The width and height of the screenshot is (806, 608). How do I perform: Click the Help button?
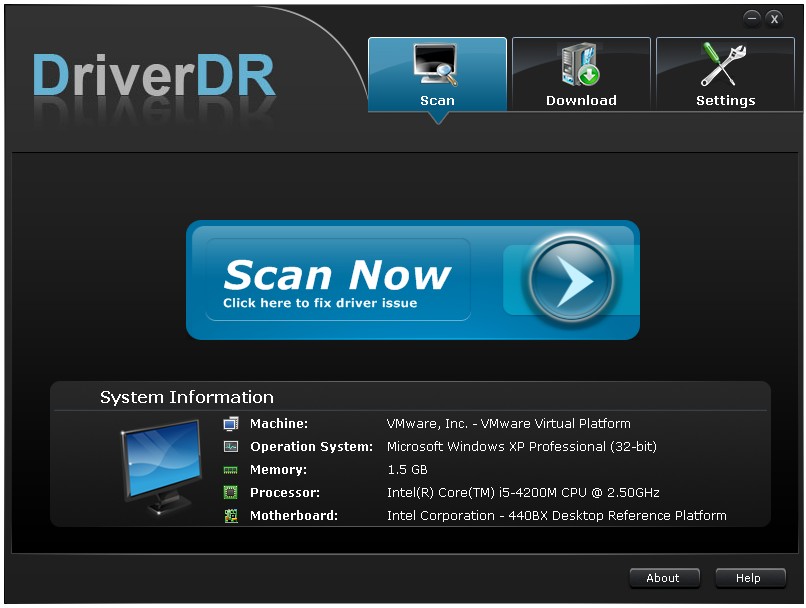click(x=750, y=578)
